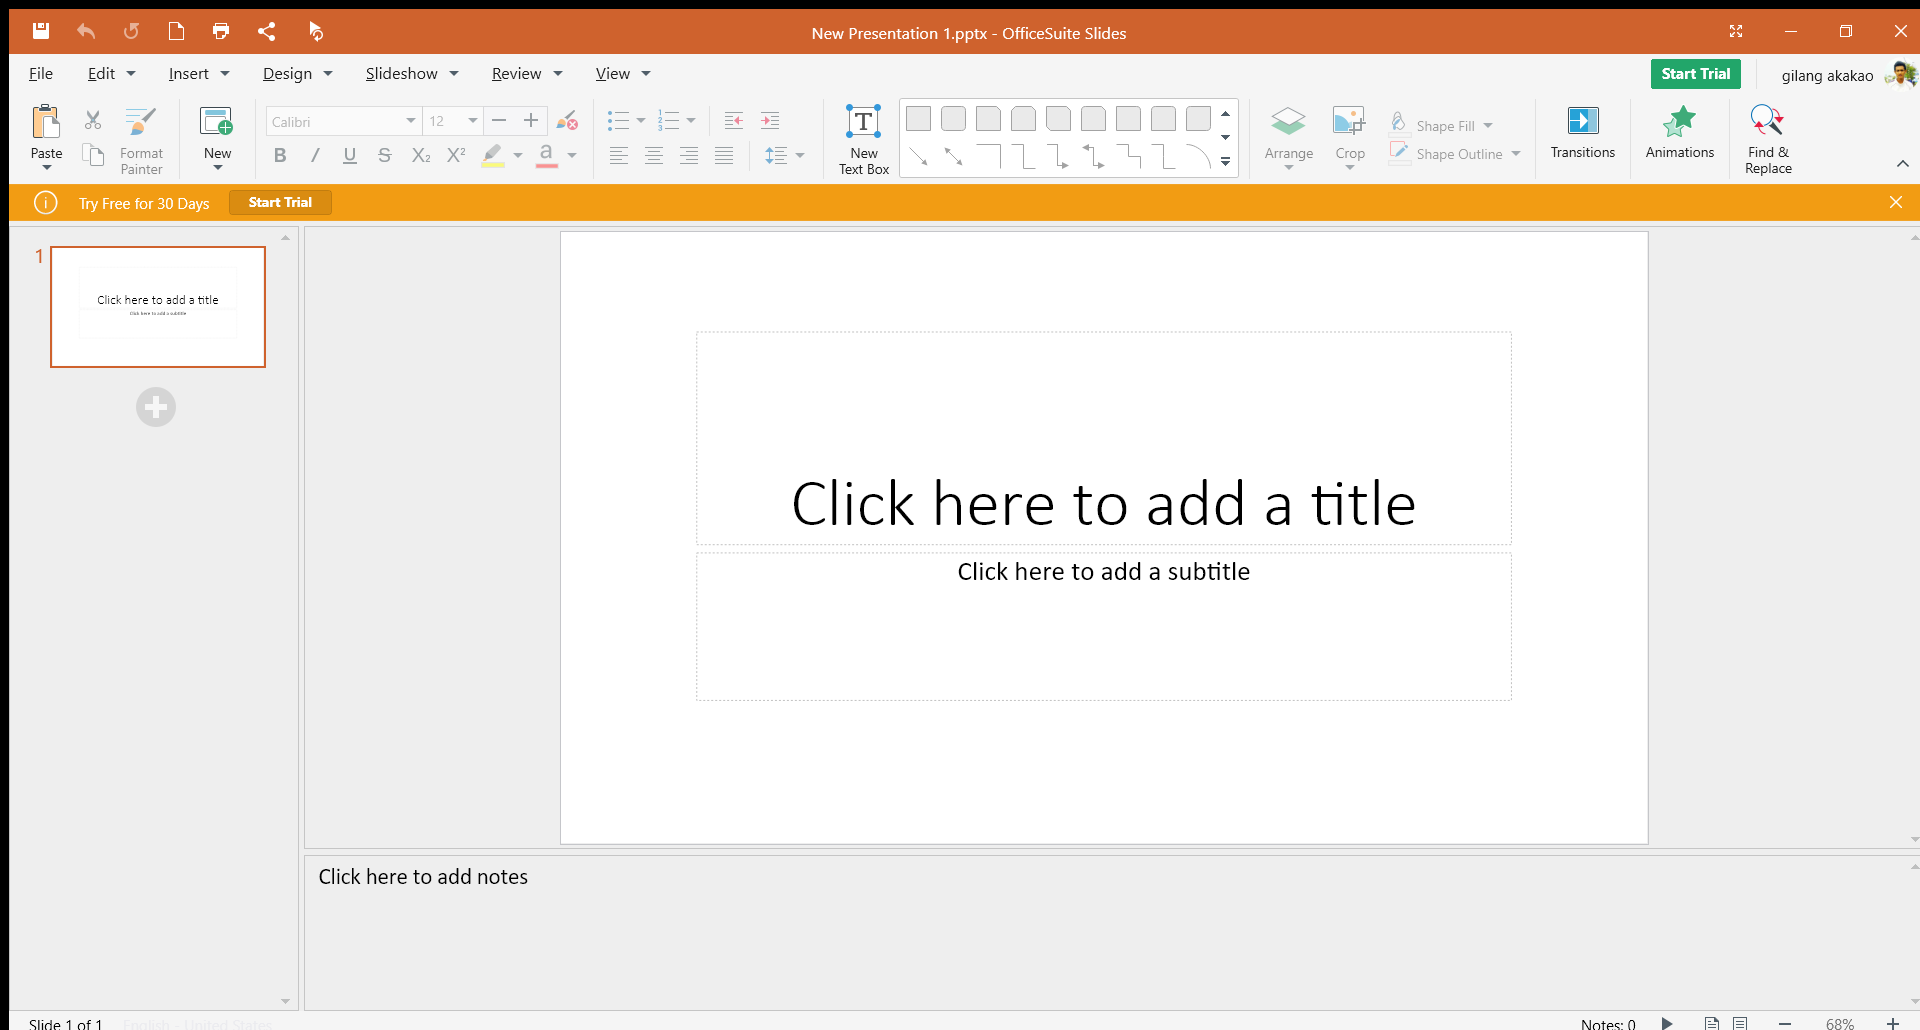The height and width of the screenshot is (1030, 1920).
Task: Open the Edit menu
Action: (x=111, y=73)
